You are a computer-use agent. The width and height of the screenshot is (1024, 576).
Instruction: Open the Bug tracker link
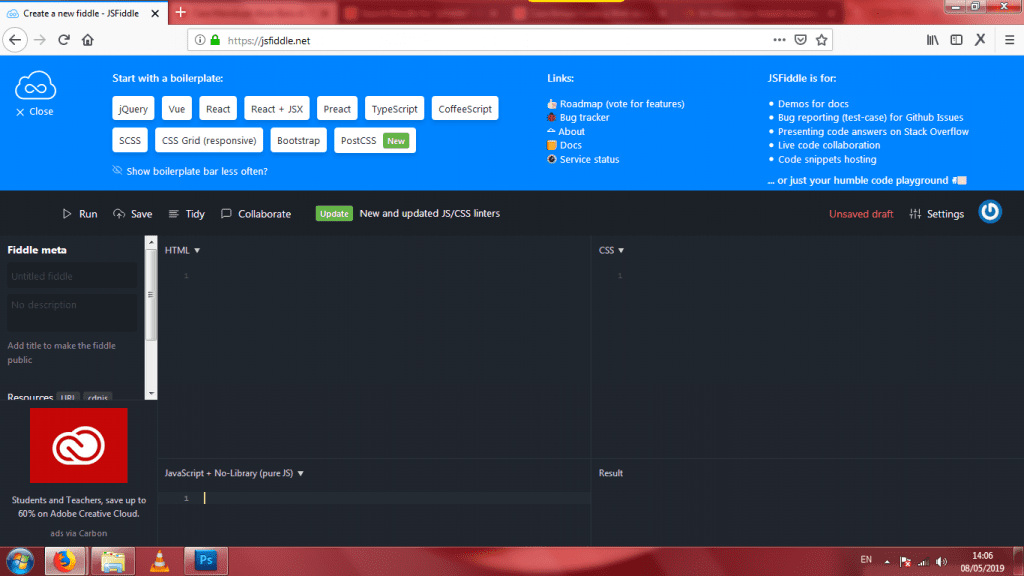[x=578, y=118]
